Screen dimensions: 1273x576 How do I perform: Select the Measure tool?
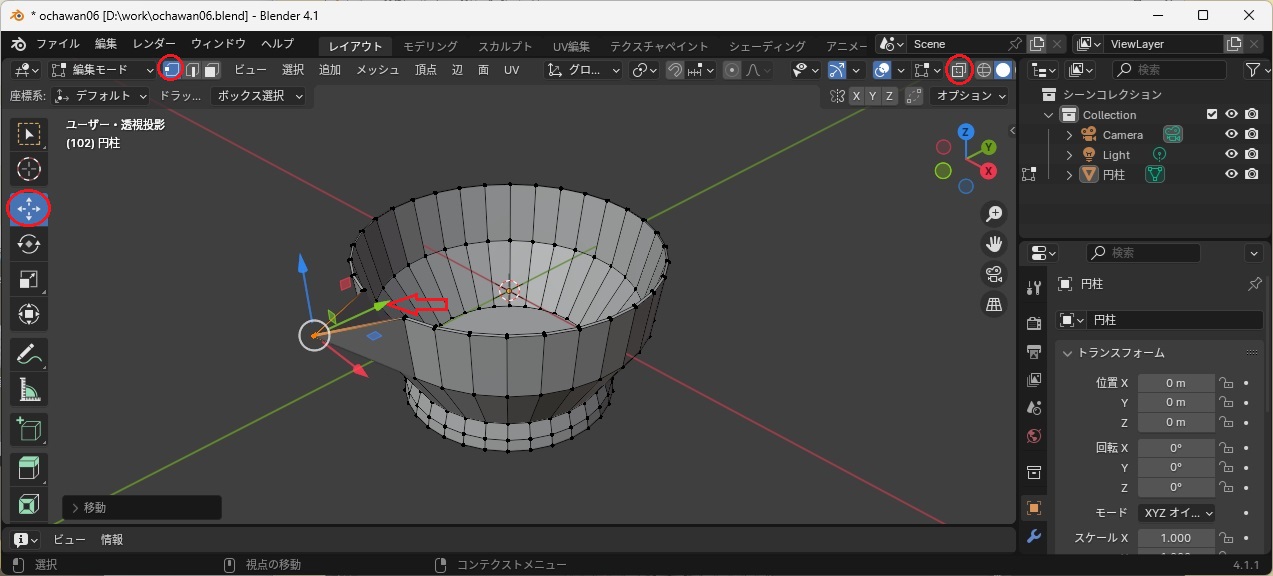(x=29, y=390)
